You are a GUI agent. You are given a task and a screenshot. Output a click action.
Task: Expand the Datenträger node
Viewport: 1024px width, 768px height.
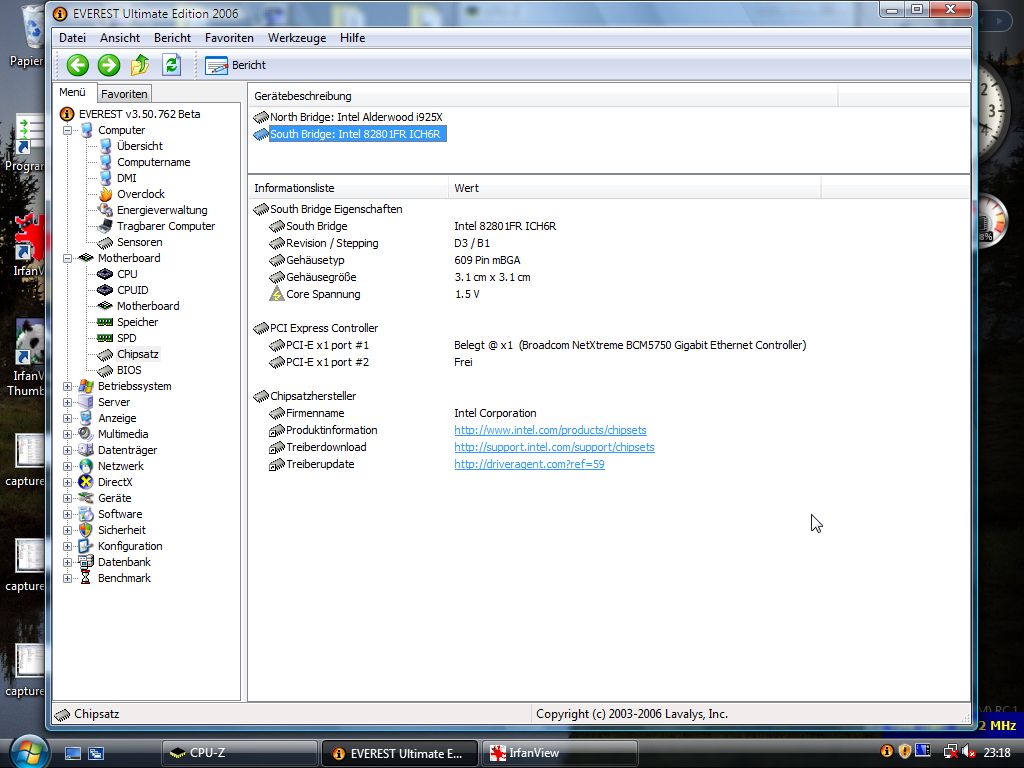point(67,450)
